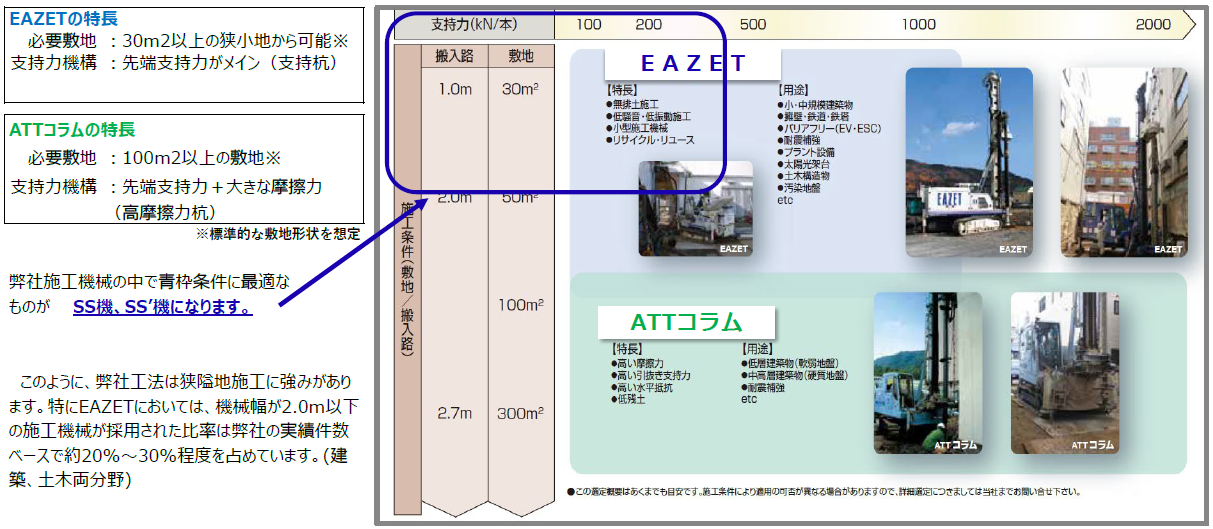Click the 100m² site area value
1213x529 pixels.
[519, 304]
